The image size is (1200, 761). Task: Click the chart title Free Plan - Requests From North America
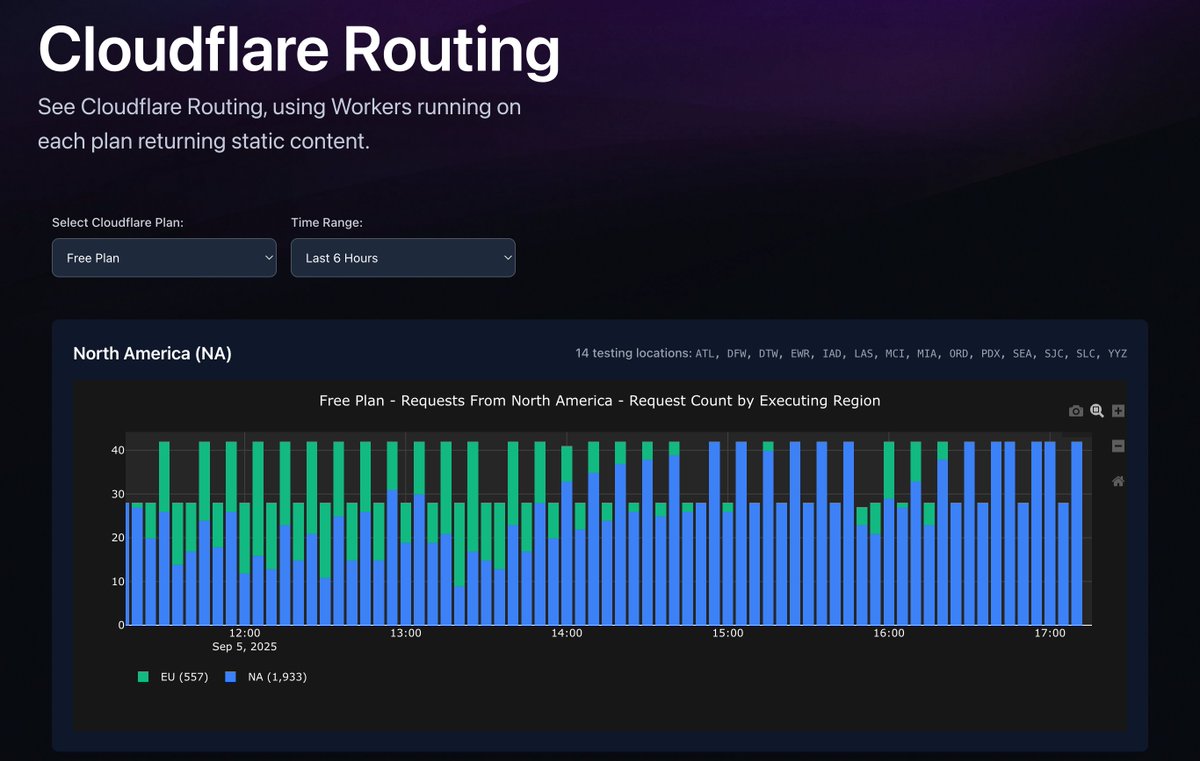click(x=600, y=400)
